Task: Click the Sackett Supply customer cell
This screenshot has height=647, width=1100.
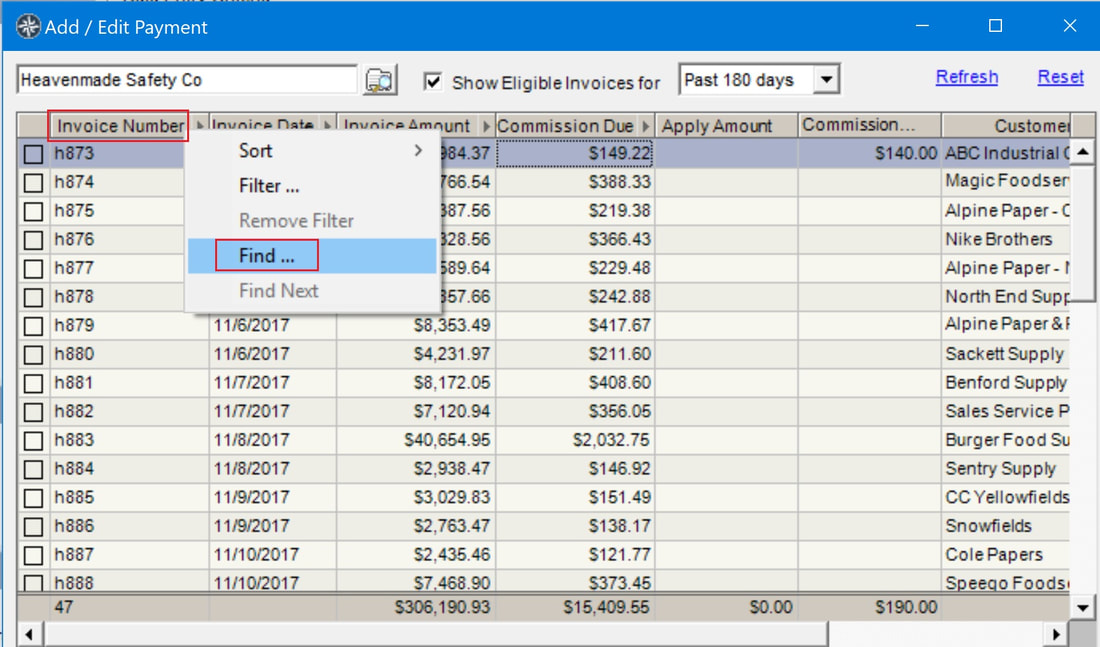Action: 1005,354
